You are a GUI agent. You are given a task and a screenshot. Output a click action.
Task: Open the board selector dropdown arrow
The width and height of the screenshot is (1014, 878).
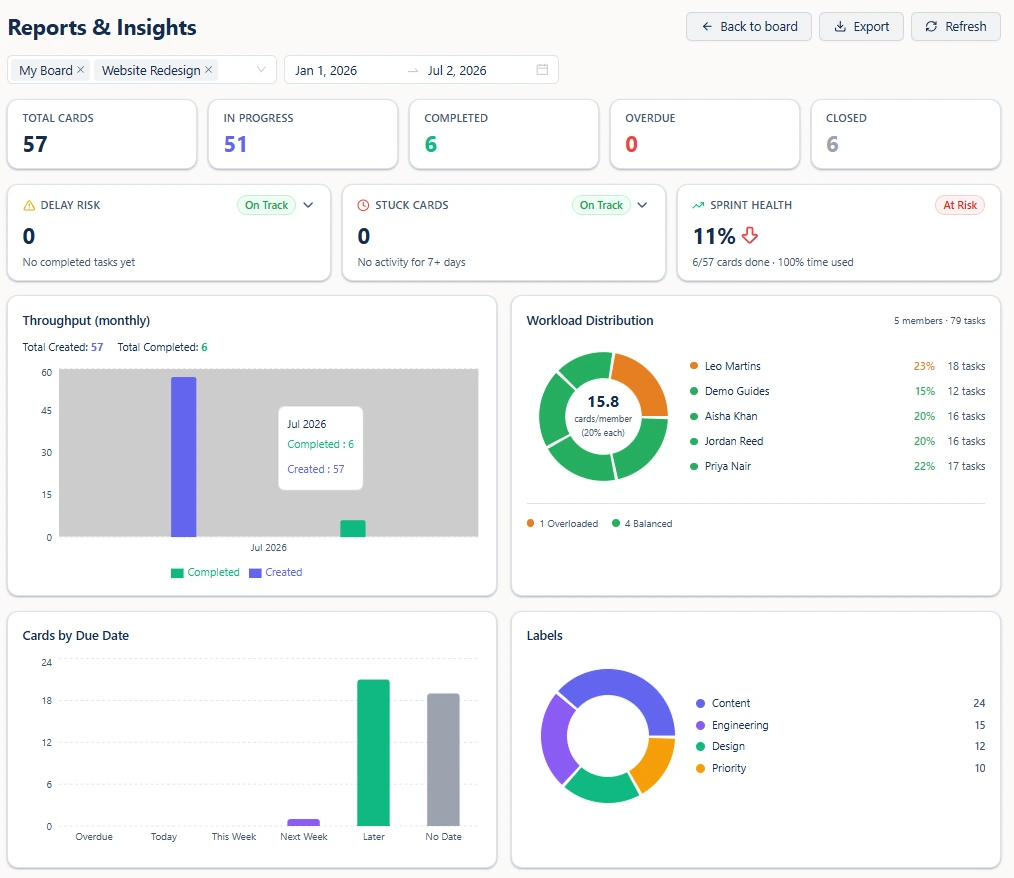pos(261,70)
